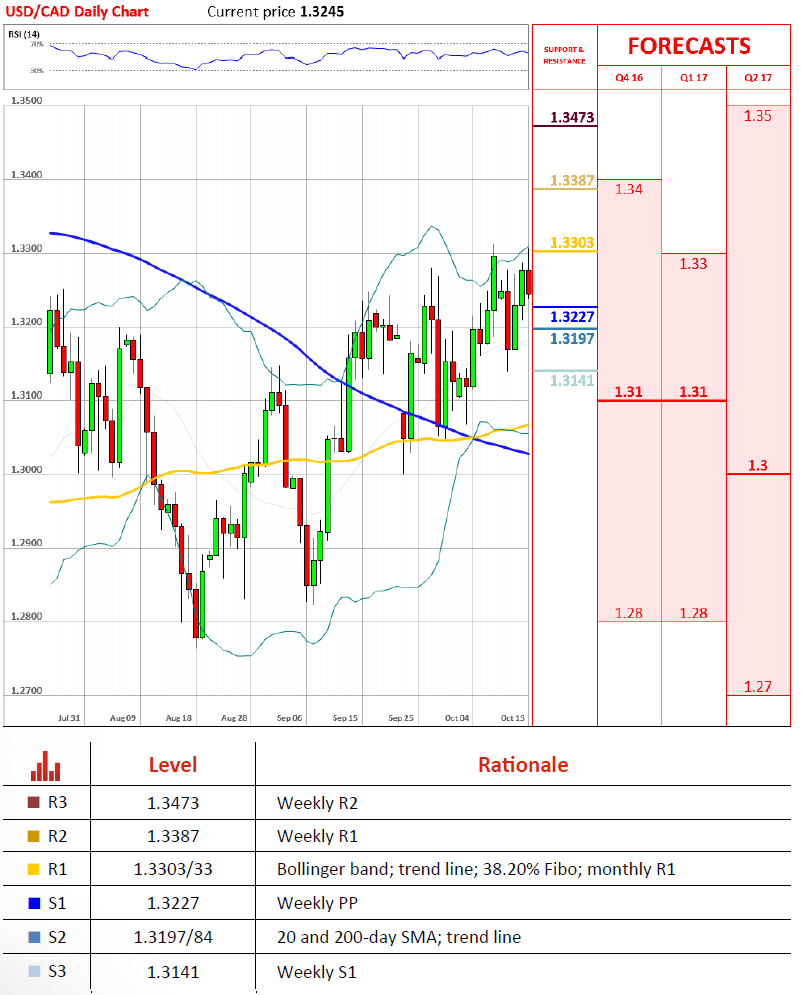Screen dimensions: 803x995
Task: Select the 1.3141 support label on chart
Action: click(x=572, y=381)
